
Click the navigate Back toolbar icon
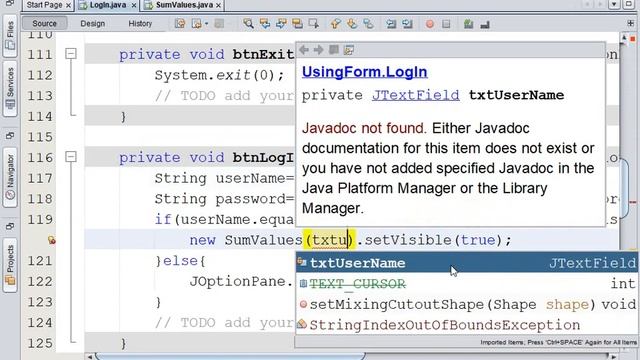click(196, 24)
